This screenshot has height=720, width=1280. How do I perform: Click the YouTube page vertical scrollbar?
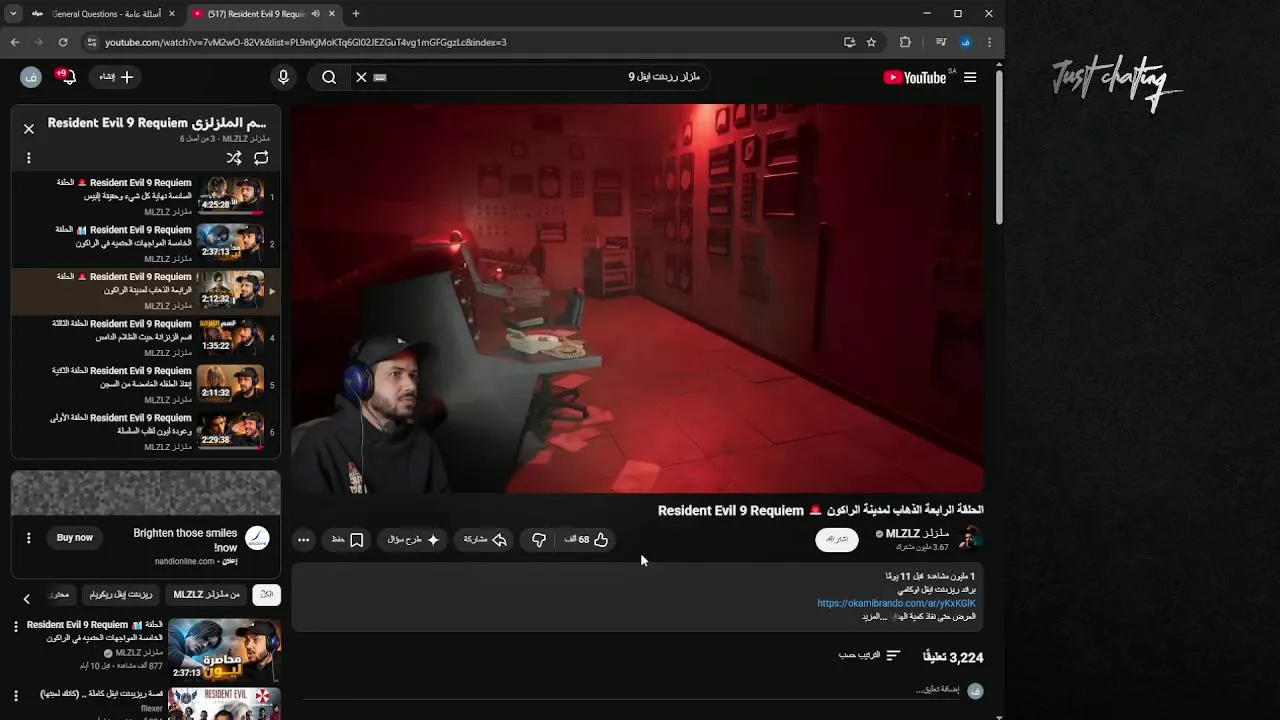point(998,147)
